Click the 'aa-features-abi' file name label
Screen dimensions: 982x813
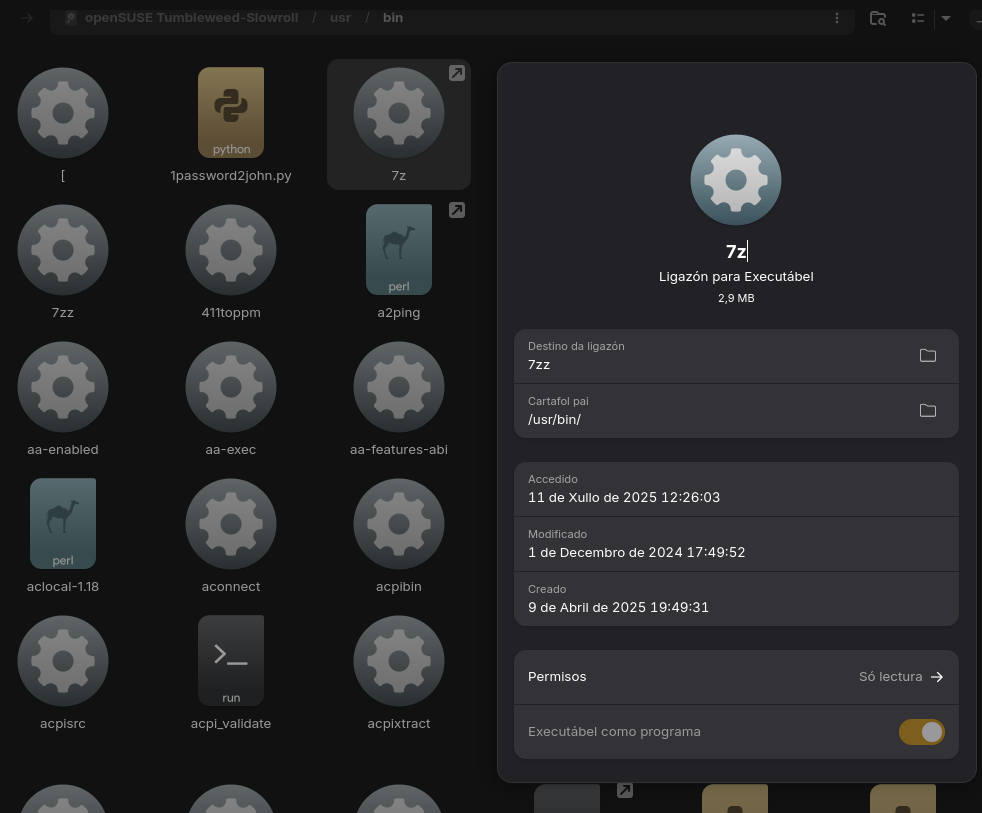pyautogui.click(x=399, y=450)
